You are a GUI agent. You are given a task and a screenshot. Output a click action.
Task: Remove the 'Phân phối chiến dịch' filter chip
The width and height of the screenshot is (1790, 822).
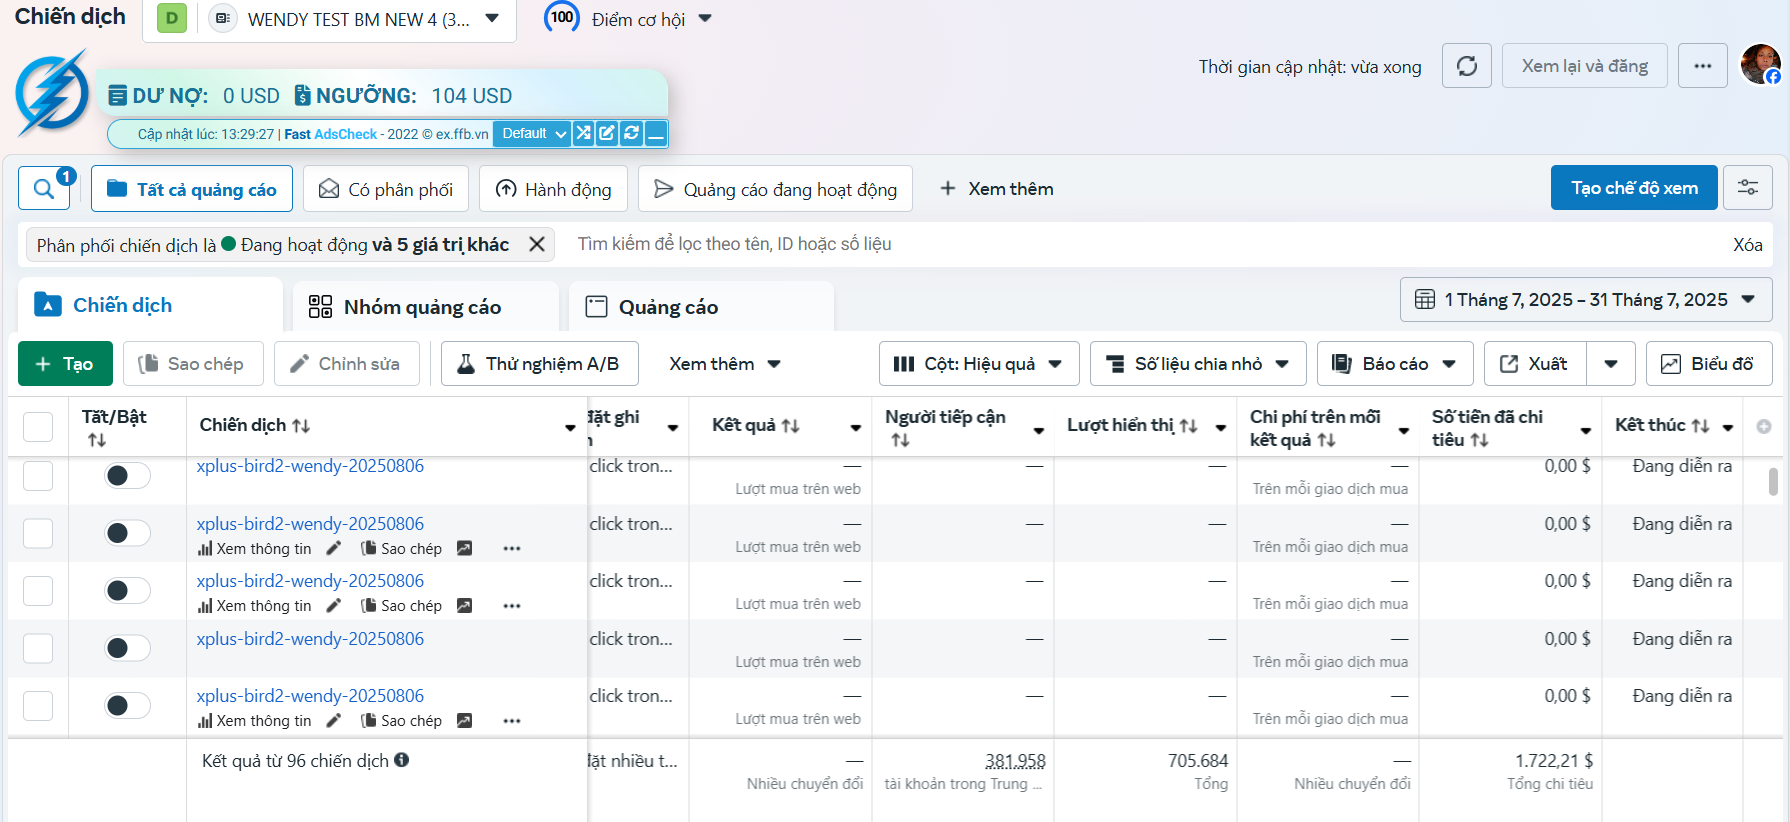(x=537, y=244)
